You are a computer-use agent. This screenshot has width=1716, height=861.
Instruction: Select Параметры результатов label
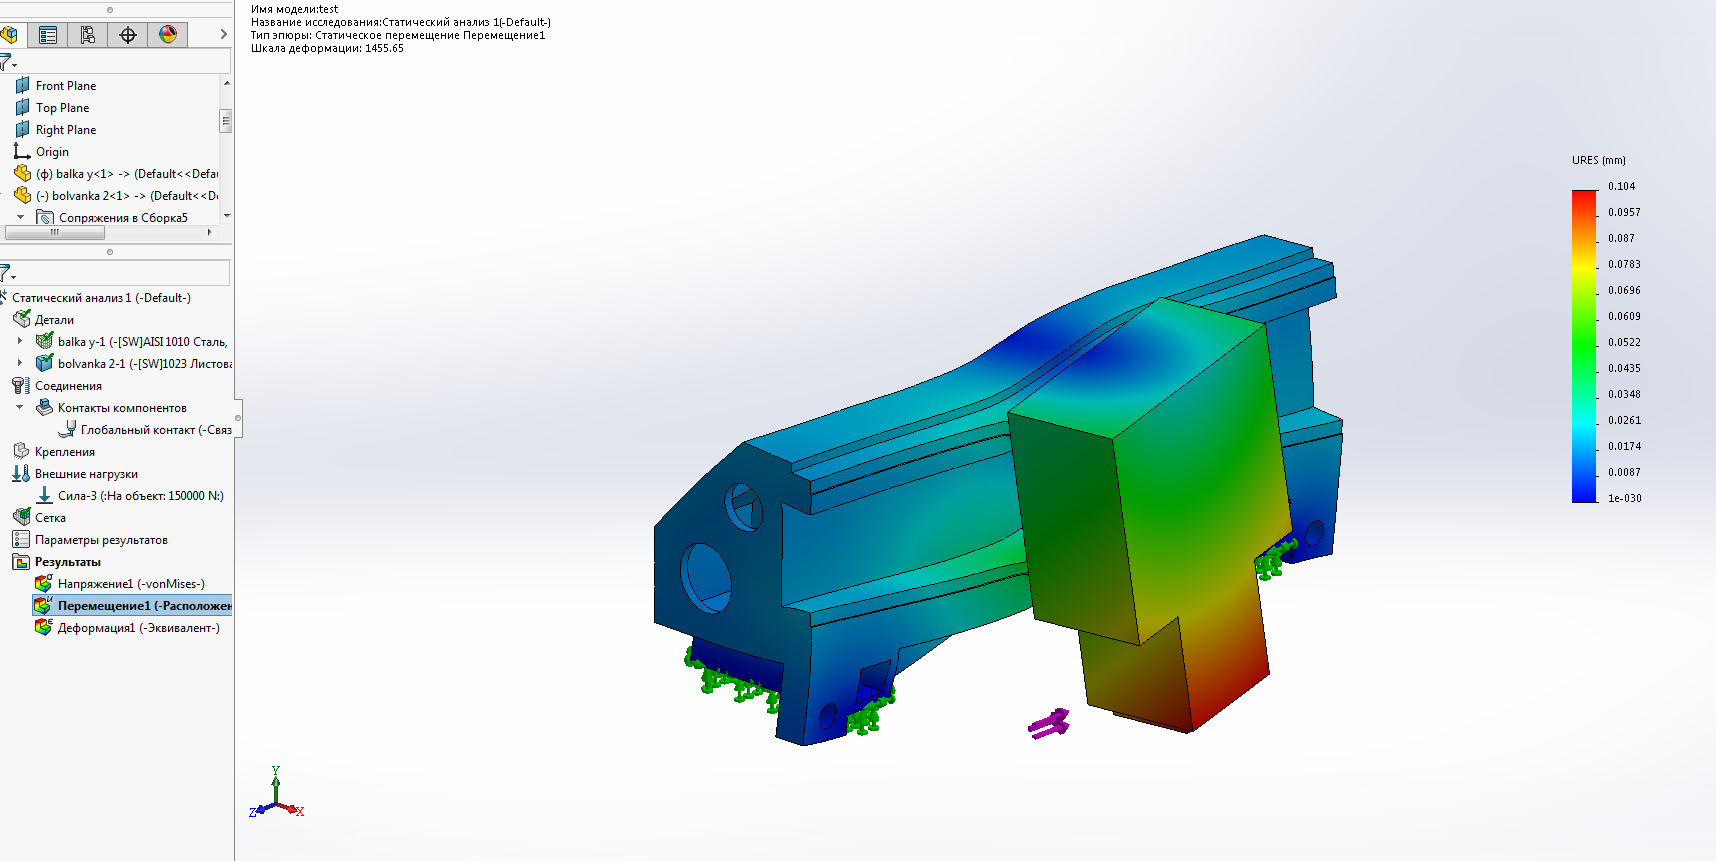[101, 540]
